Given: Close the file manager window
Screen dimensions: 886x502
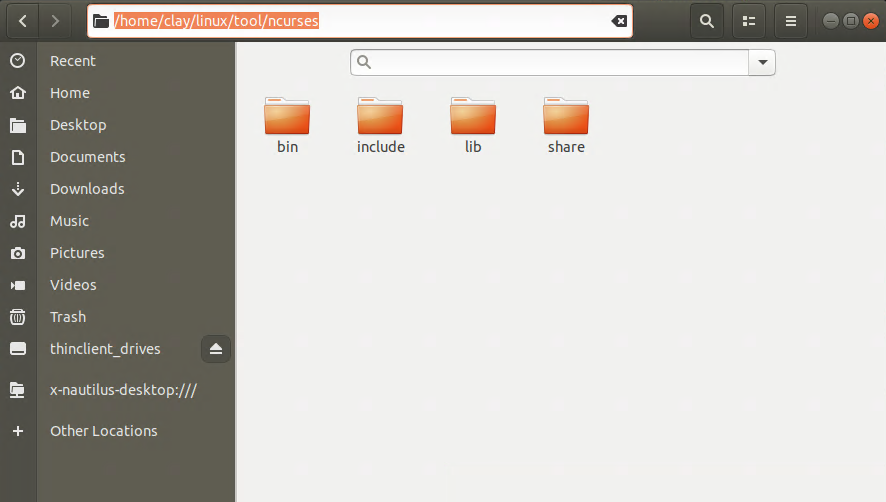Looking at the screenshot, I should pyautogui.click(x=871, y=21).
